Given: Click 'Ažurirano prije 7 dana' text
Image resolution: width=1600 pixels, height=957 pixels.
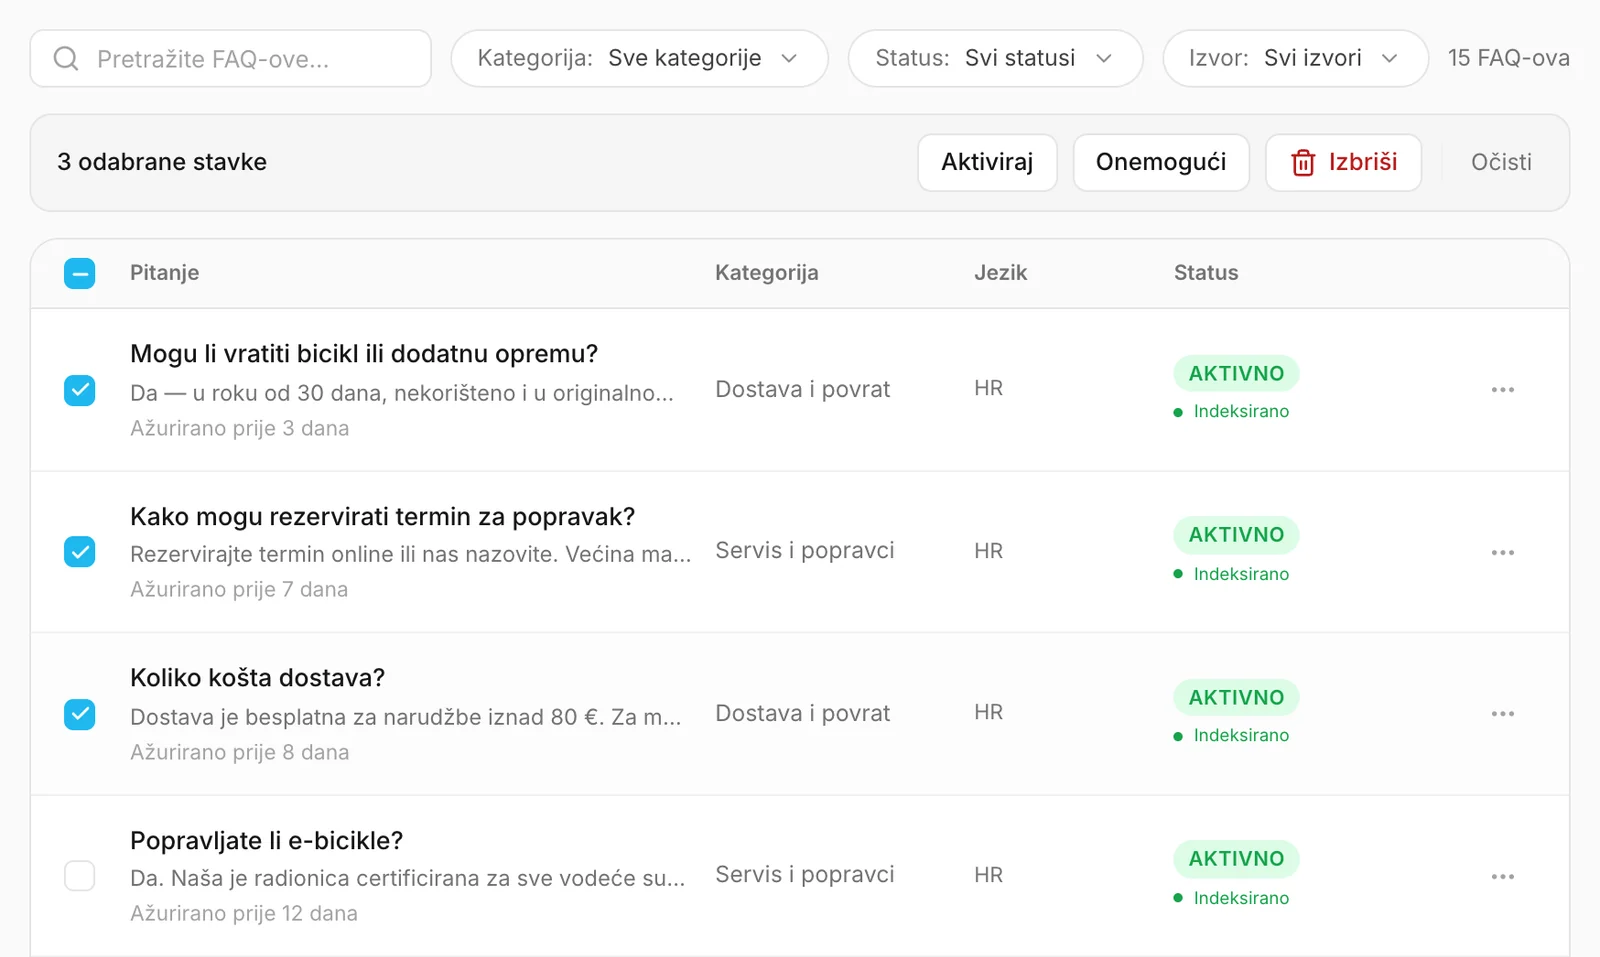Looking at the screenshot, I should pos(239,589).
